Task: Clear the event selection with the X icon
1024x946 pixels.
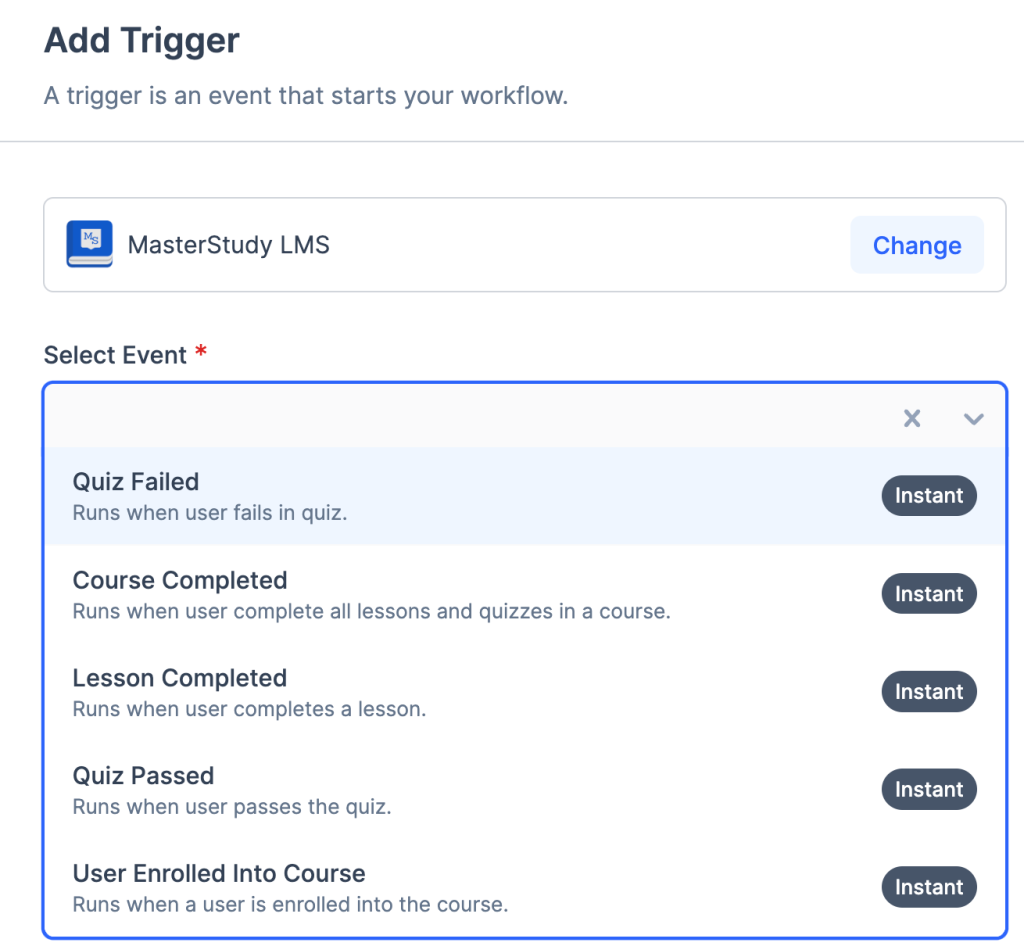Action: click(x=912, y=418)
